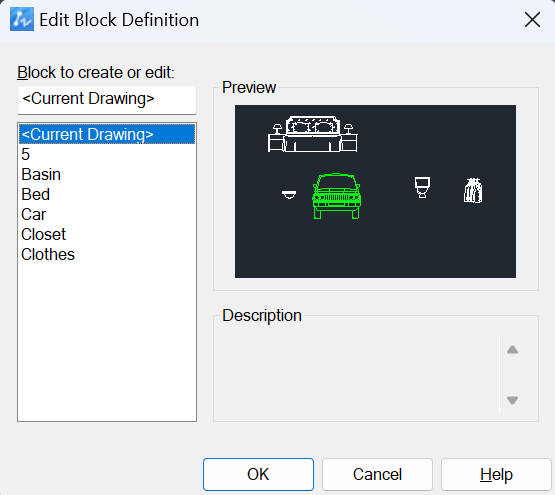Choose the Clothes block
Screen dimensions: 555x495
click(x=107, y=254)
